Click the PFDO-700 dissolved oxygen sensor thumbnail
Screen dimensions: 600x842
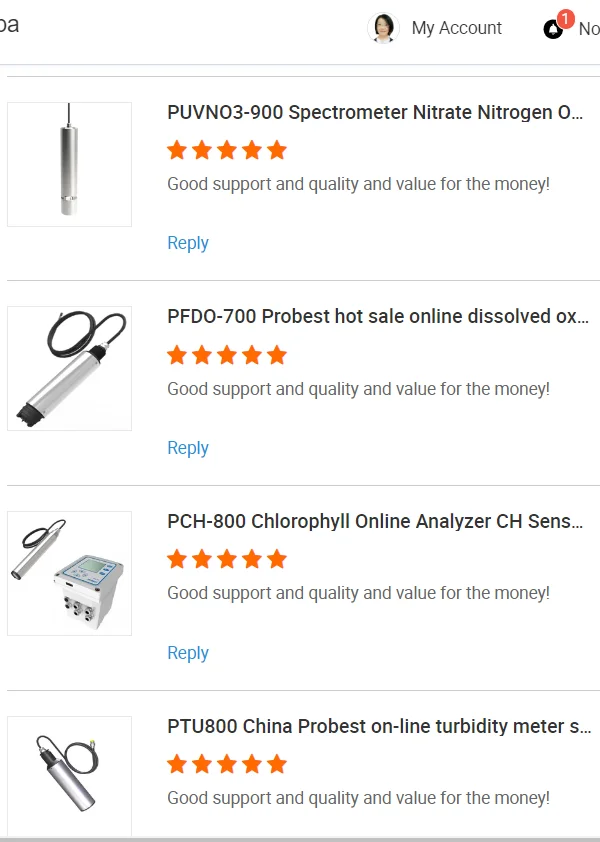coord(69,368)
